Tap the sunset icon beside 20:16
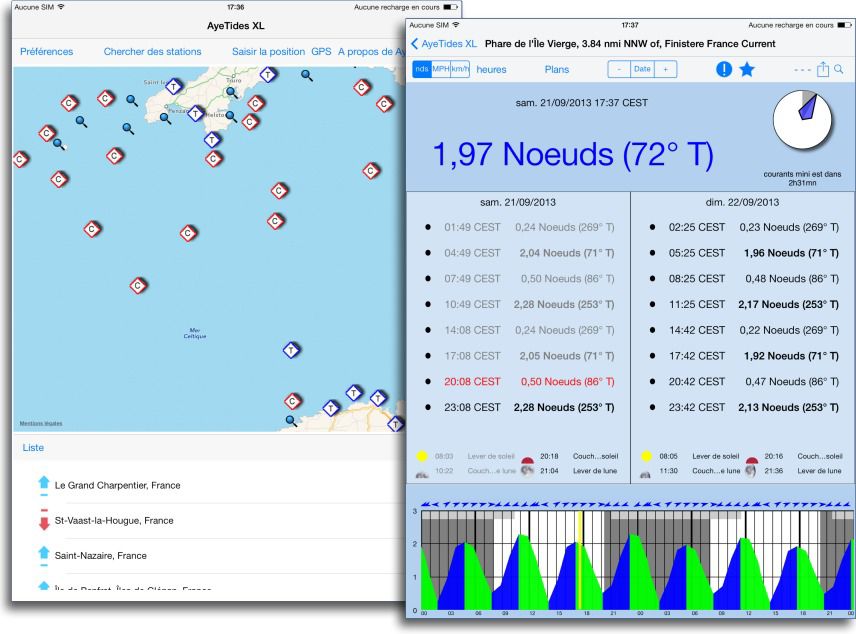Screen dimensions: 856x634 (x=752, y=461)
